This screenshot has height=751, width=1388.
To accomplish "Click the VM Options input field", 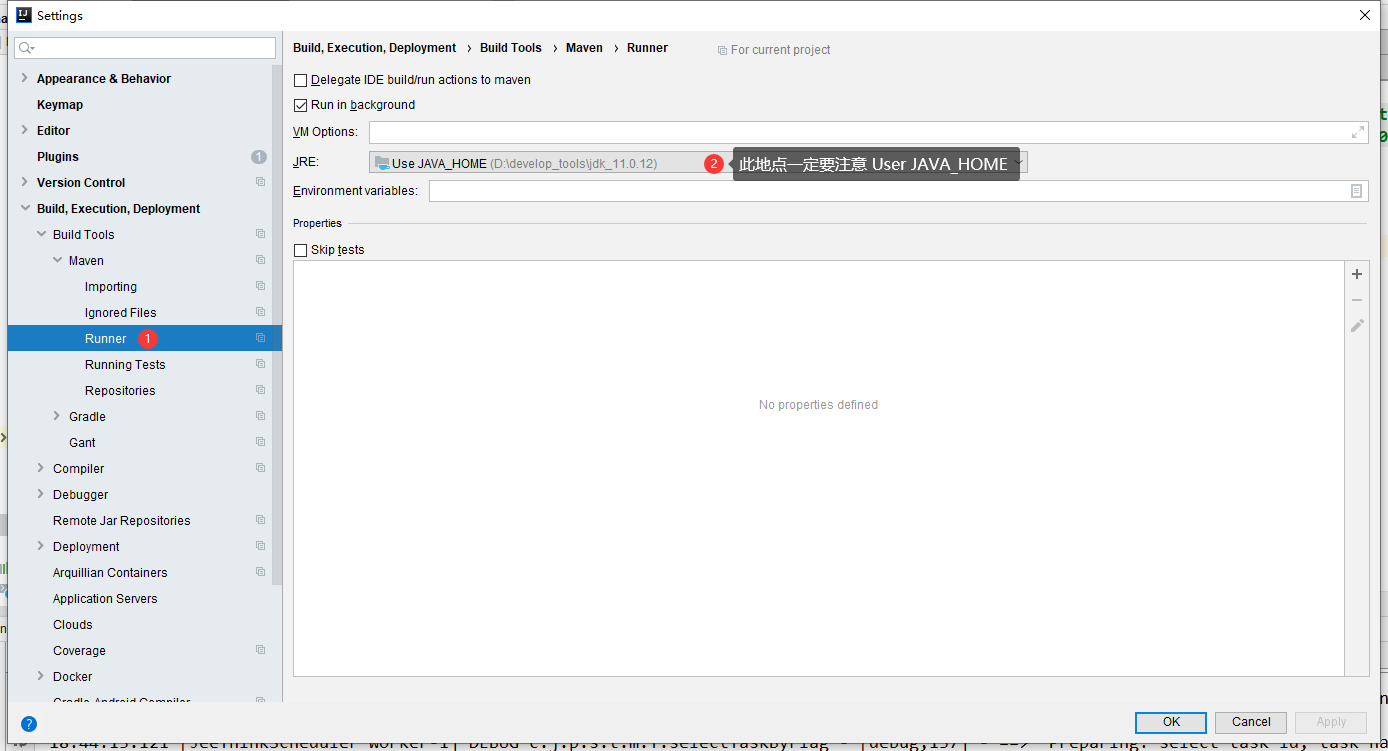I will click(868, 132).
